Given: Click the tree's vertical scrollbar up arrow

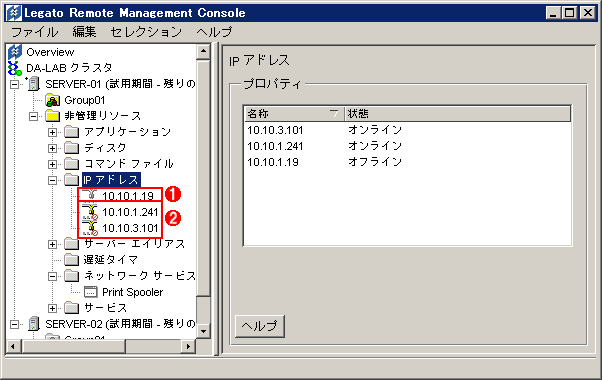Looking at the screenshot, I should (203, 51).
